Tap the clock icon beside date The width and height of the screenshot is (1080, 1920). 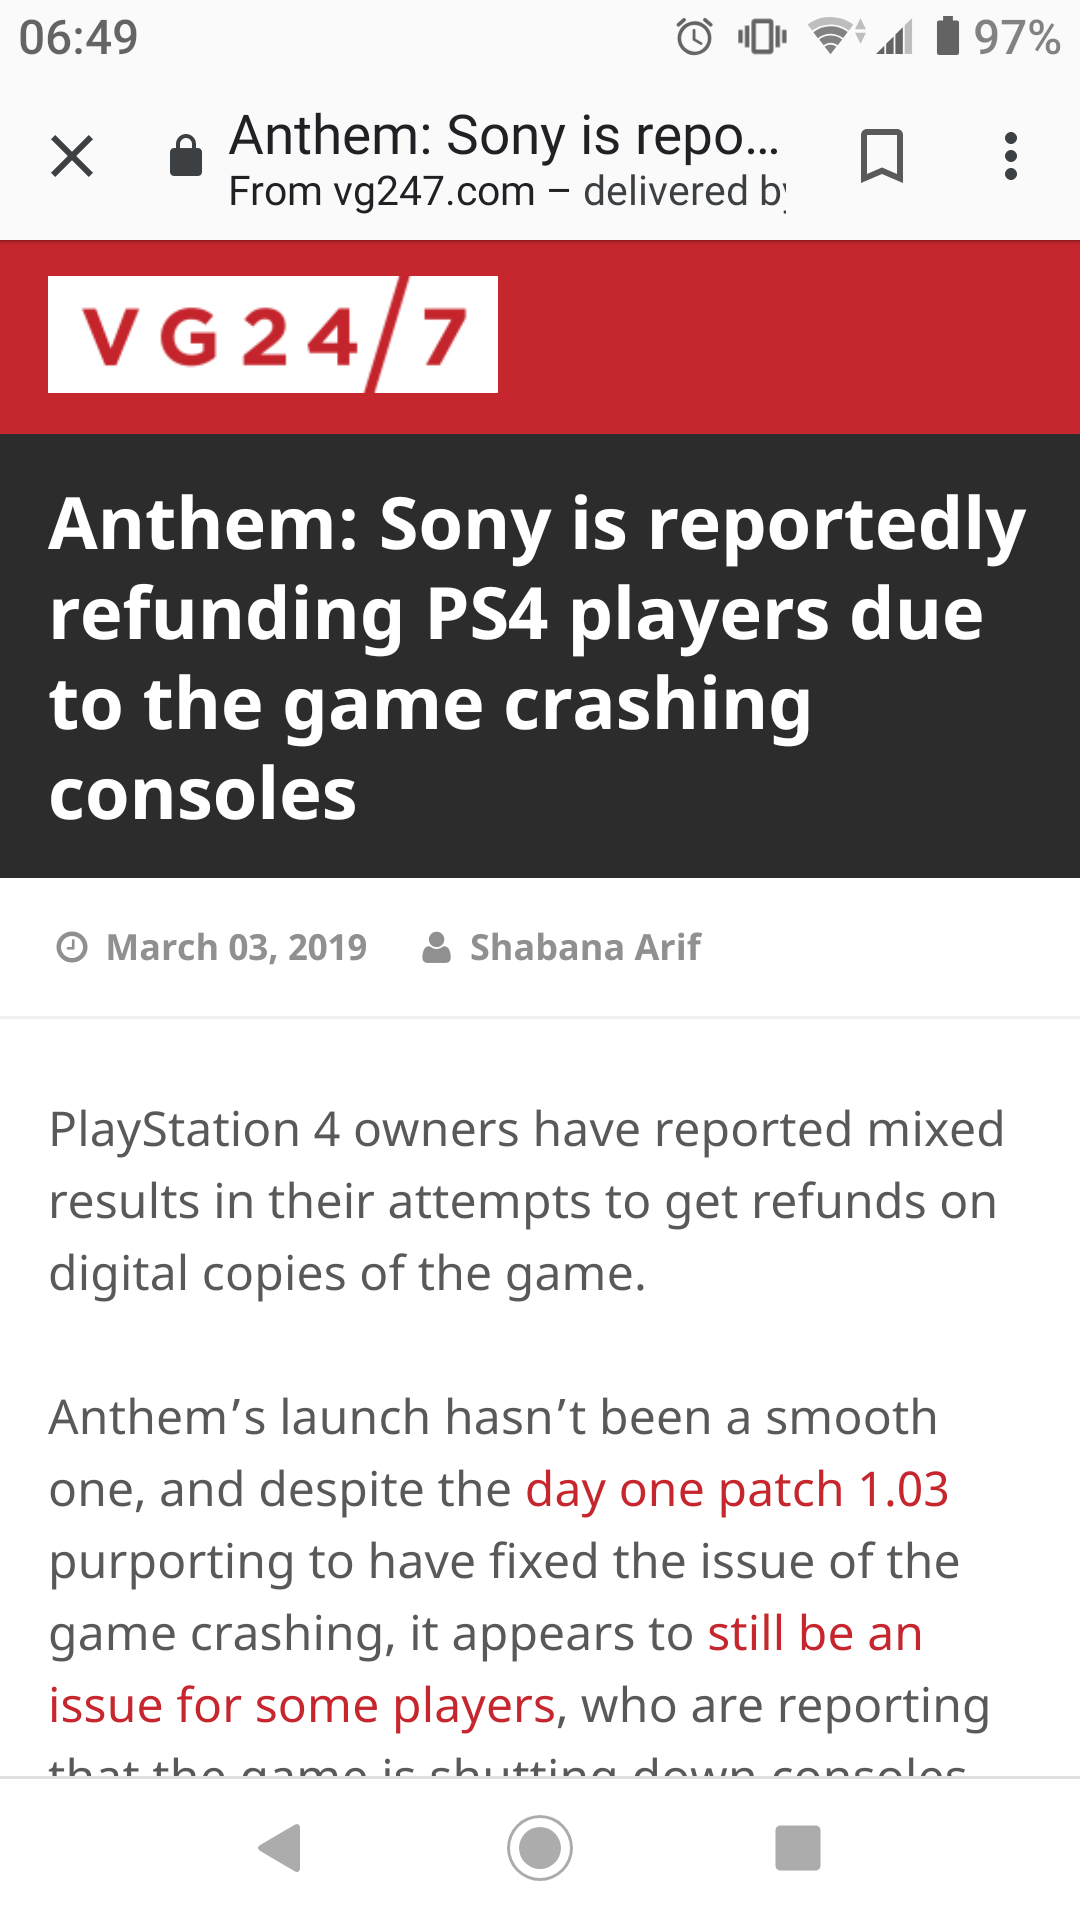(72, 947)
